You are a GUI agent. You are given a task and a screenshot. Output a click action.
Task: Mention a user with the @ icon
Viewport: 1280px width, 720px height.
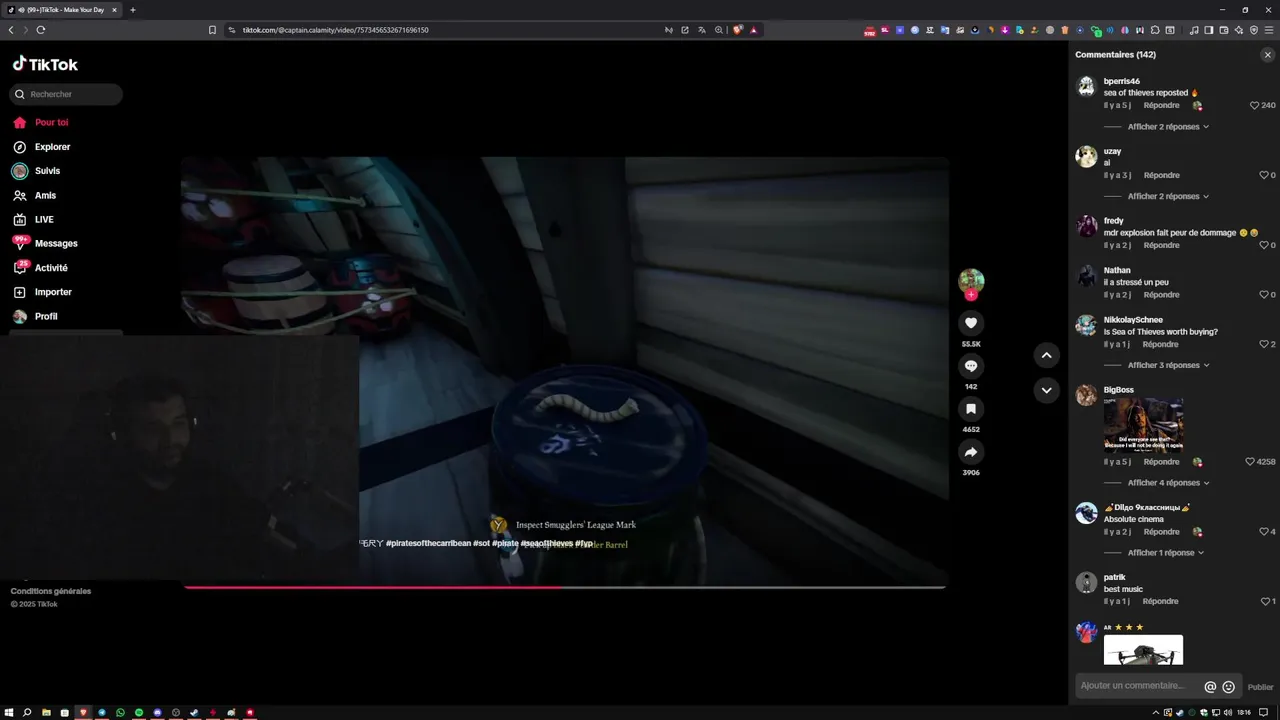coord(1210,687)
